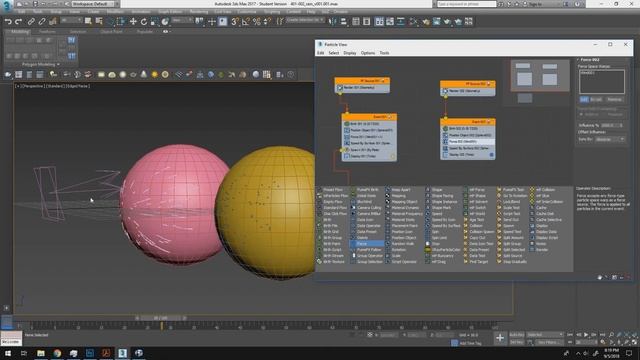Open the Display menu in Particle View
The image size is (640, 360).
point(350,53)
